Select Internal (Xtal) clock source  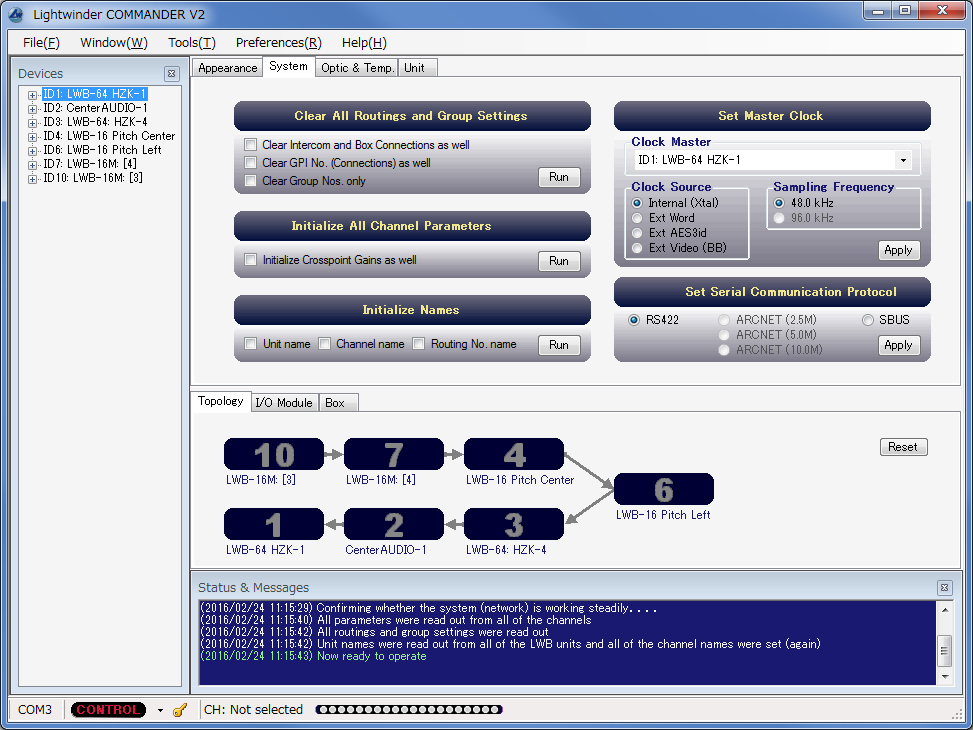(x=637, y=203)
